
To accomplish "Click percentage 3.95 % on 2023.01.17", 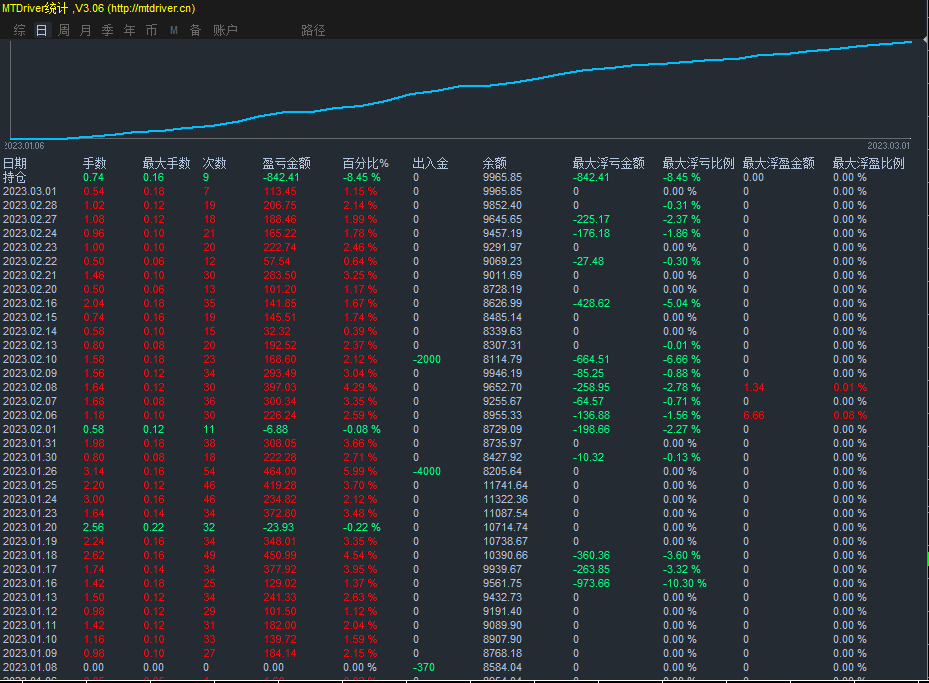I will click(x=360, y=570).
